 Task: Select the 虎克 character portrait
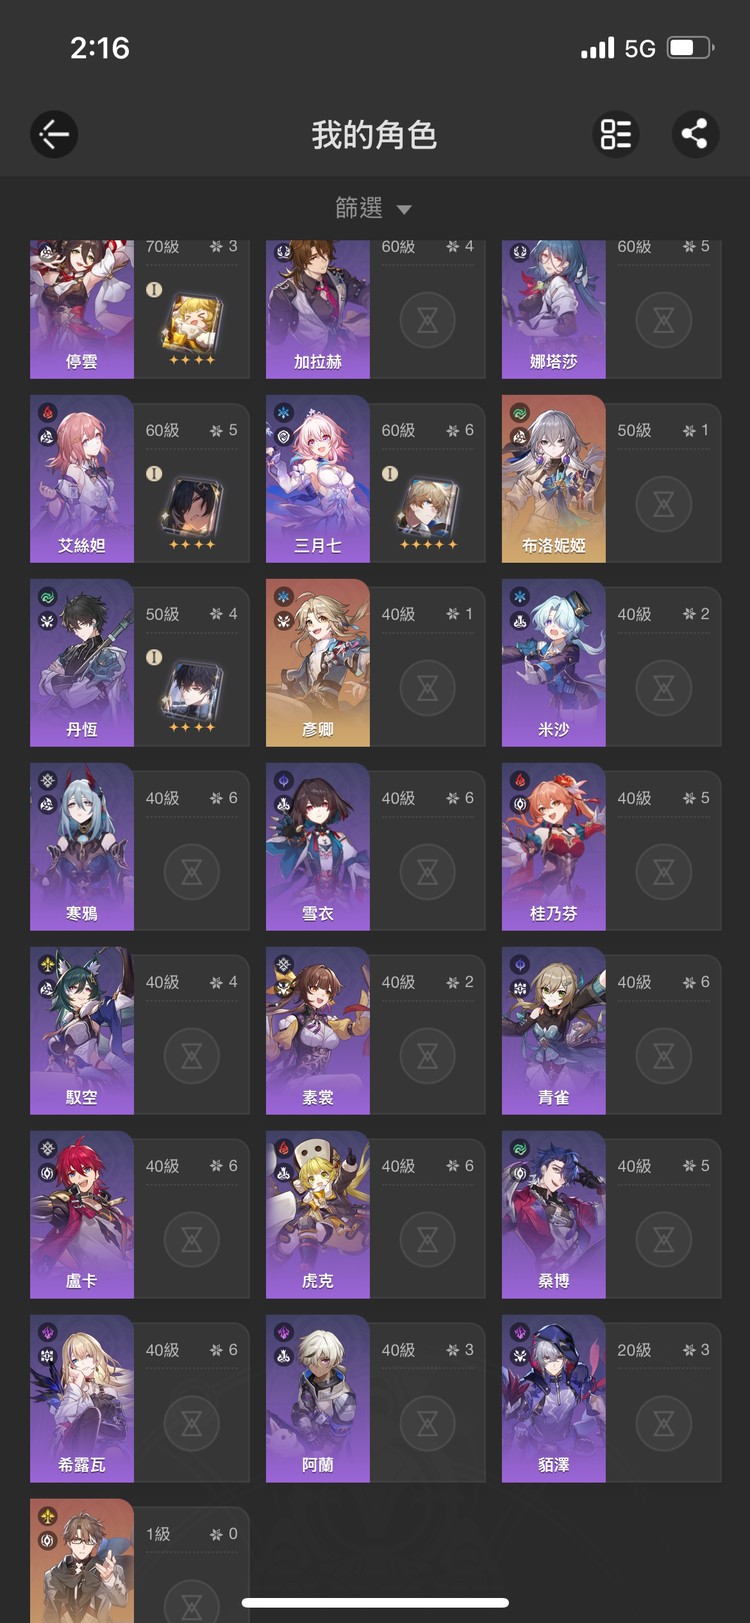click(318, 1214)
